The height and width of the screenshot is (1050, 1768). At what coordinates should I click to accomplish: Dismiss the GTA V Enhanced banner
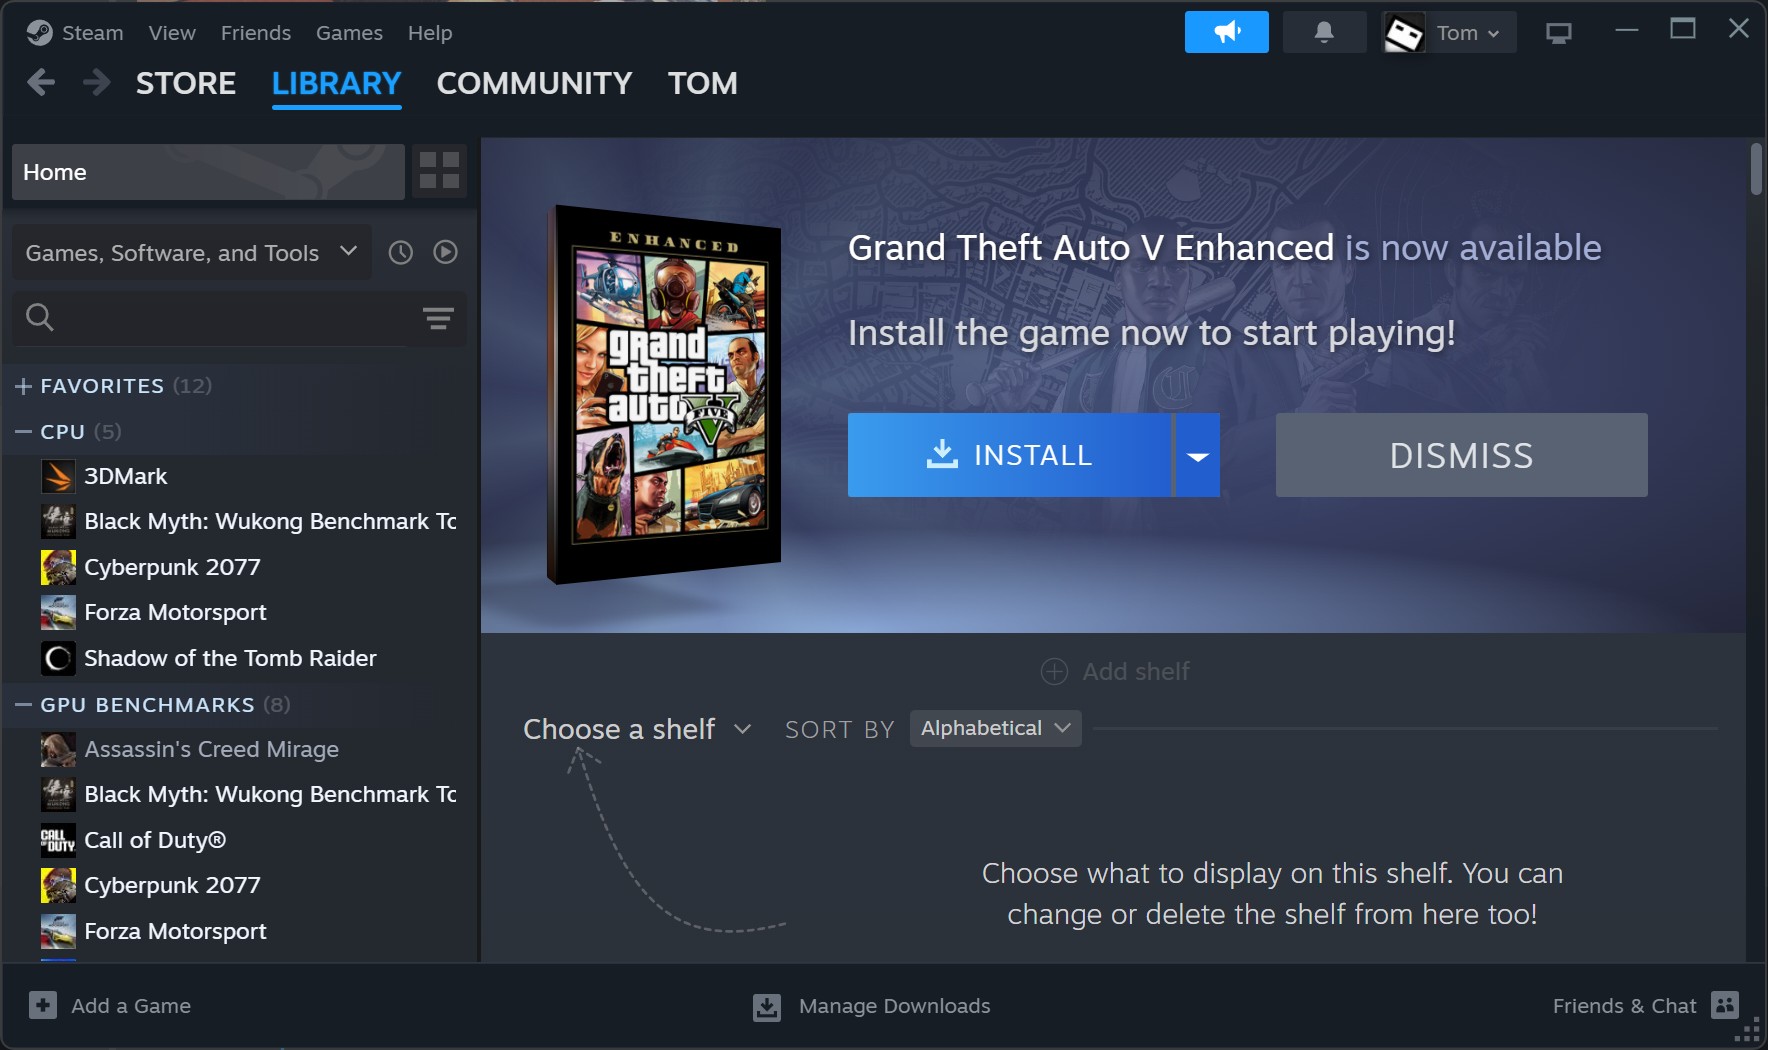1461,455
